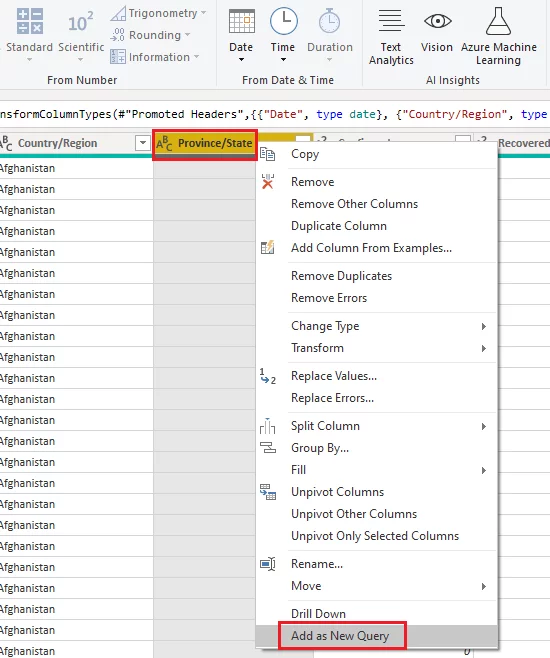Image resolution: width=550 pixels, height=658 pixels.
Task: Click the Duration stopwatch icon
Action: pyautogui.click(x=329, y=21)
